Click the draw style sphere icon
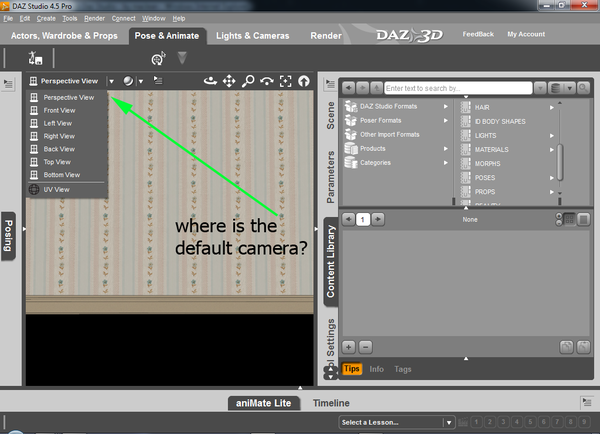Viewport: 600px width, 434px height. tap(128, 81)
